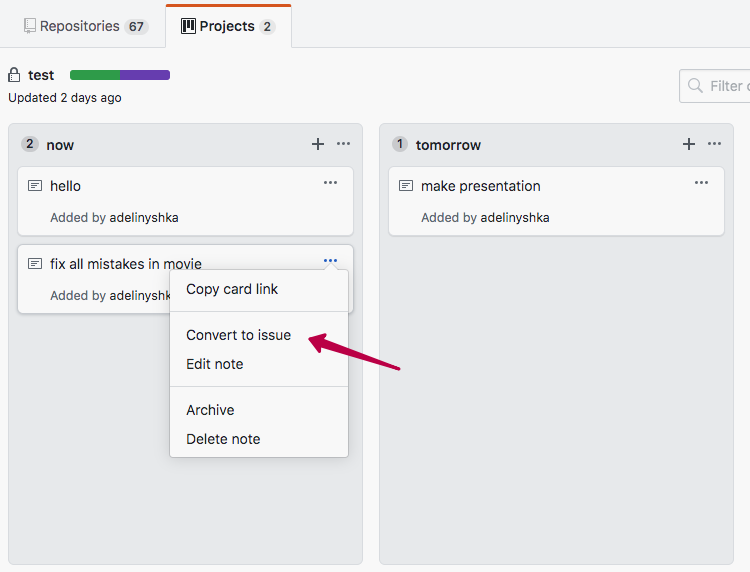The height and width of the screenshot is (572, 750).
Task: Click the Repositories book icon
Action: click(30, 26)
